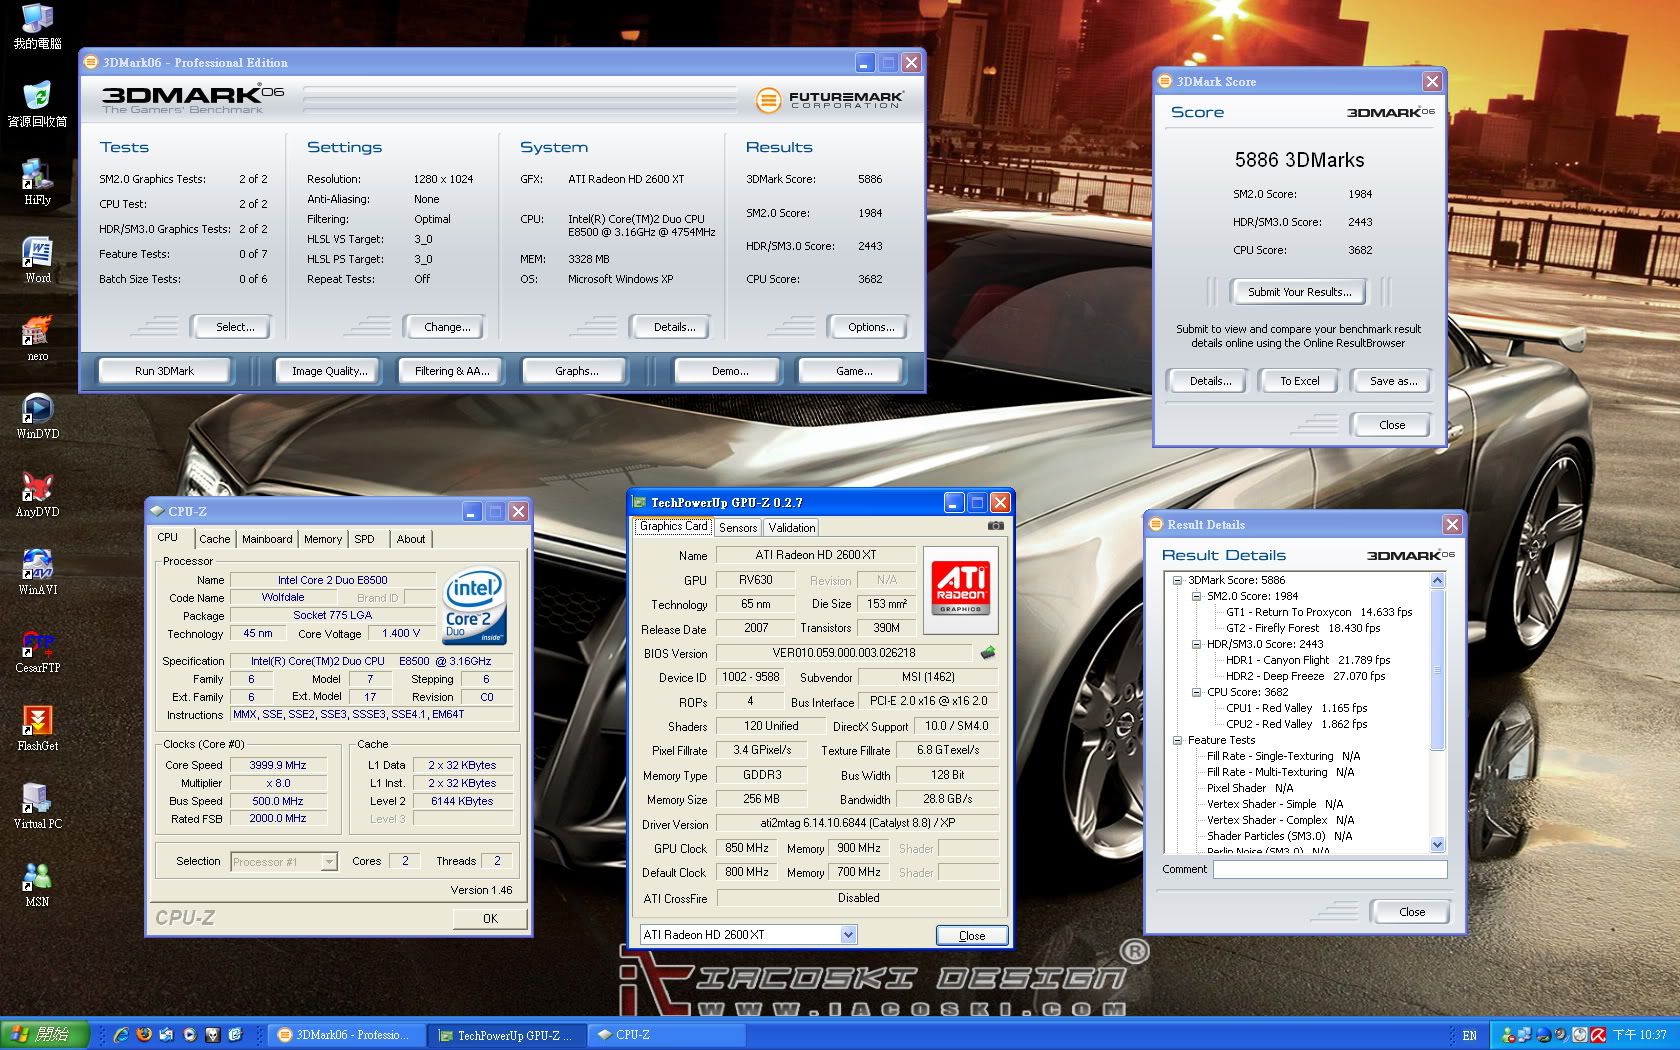Click Change... under Settings in 3DMark06
1680x1050 pixels.
[447, 327]
